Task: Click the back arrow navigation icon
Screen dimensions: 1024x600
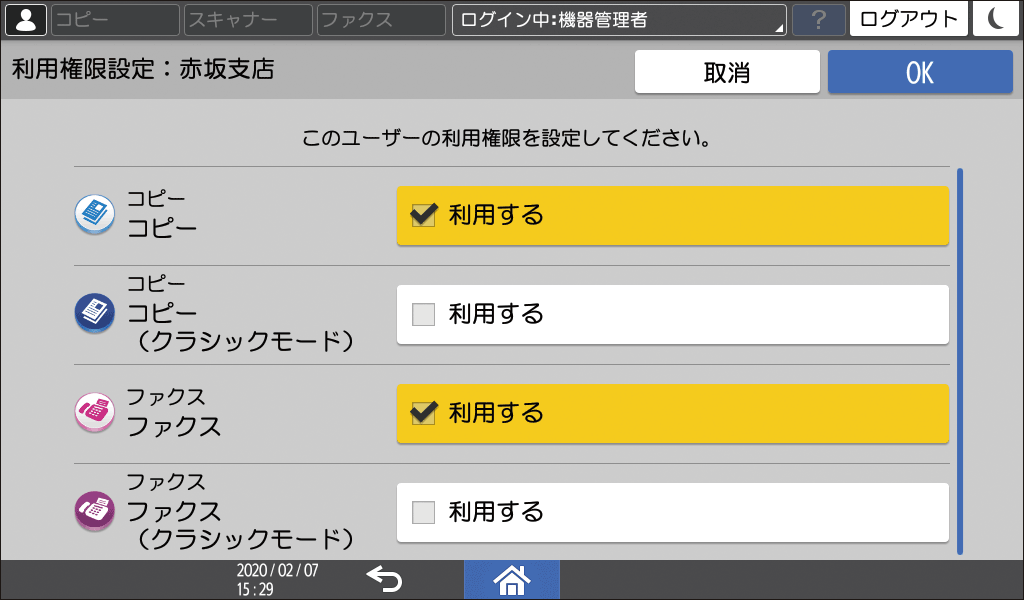Action: pyautogui.click(x=385, y=578)
